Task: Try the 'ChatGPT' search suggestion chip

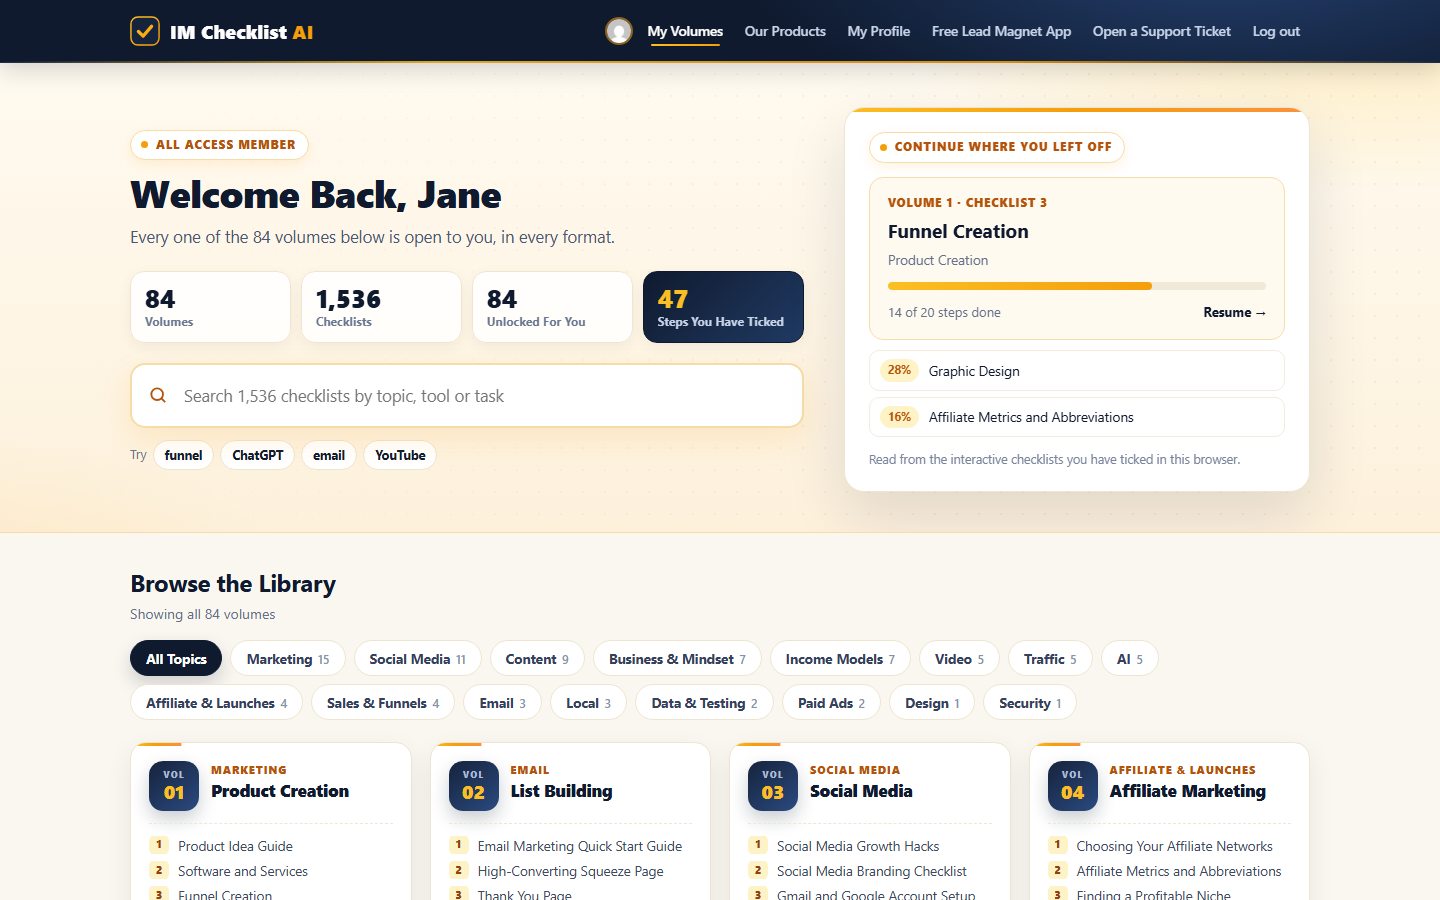Action: 258,455
